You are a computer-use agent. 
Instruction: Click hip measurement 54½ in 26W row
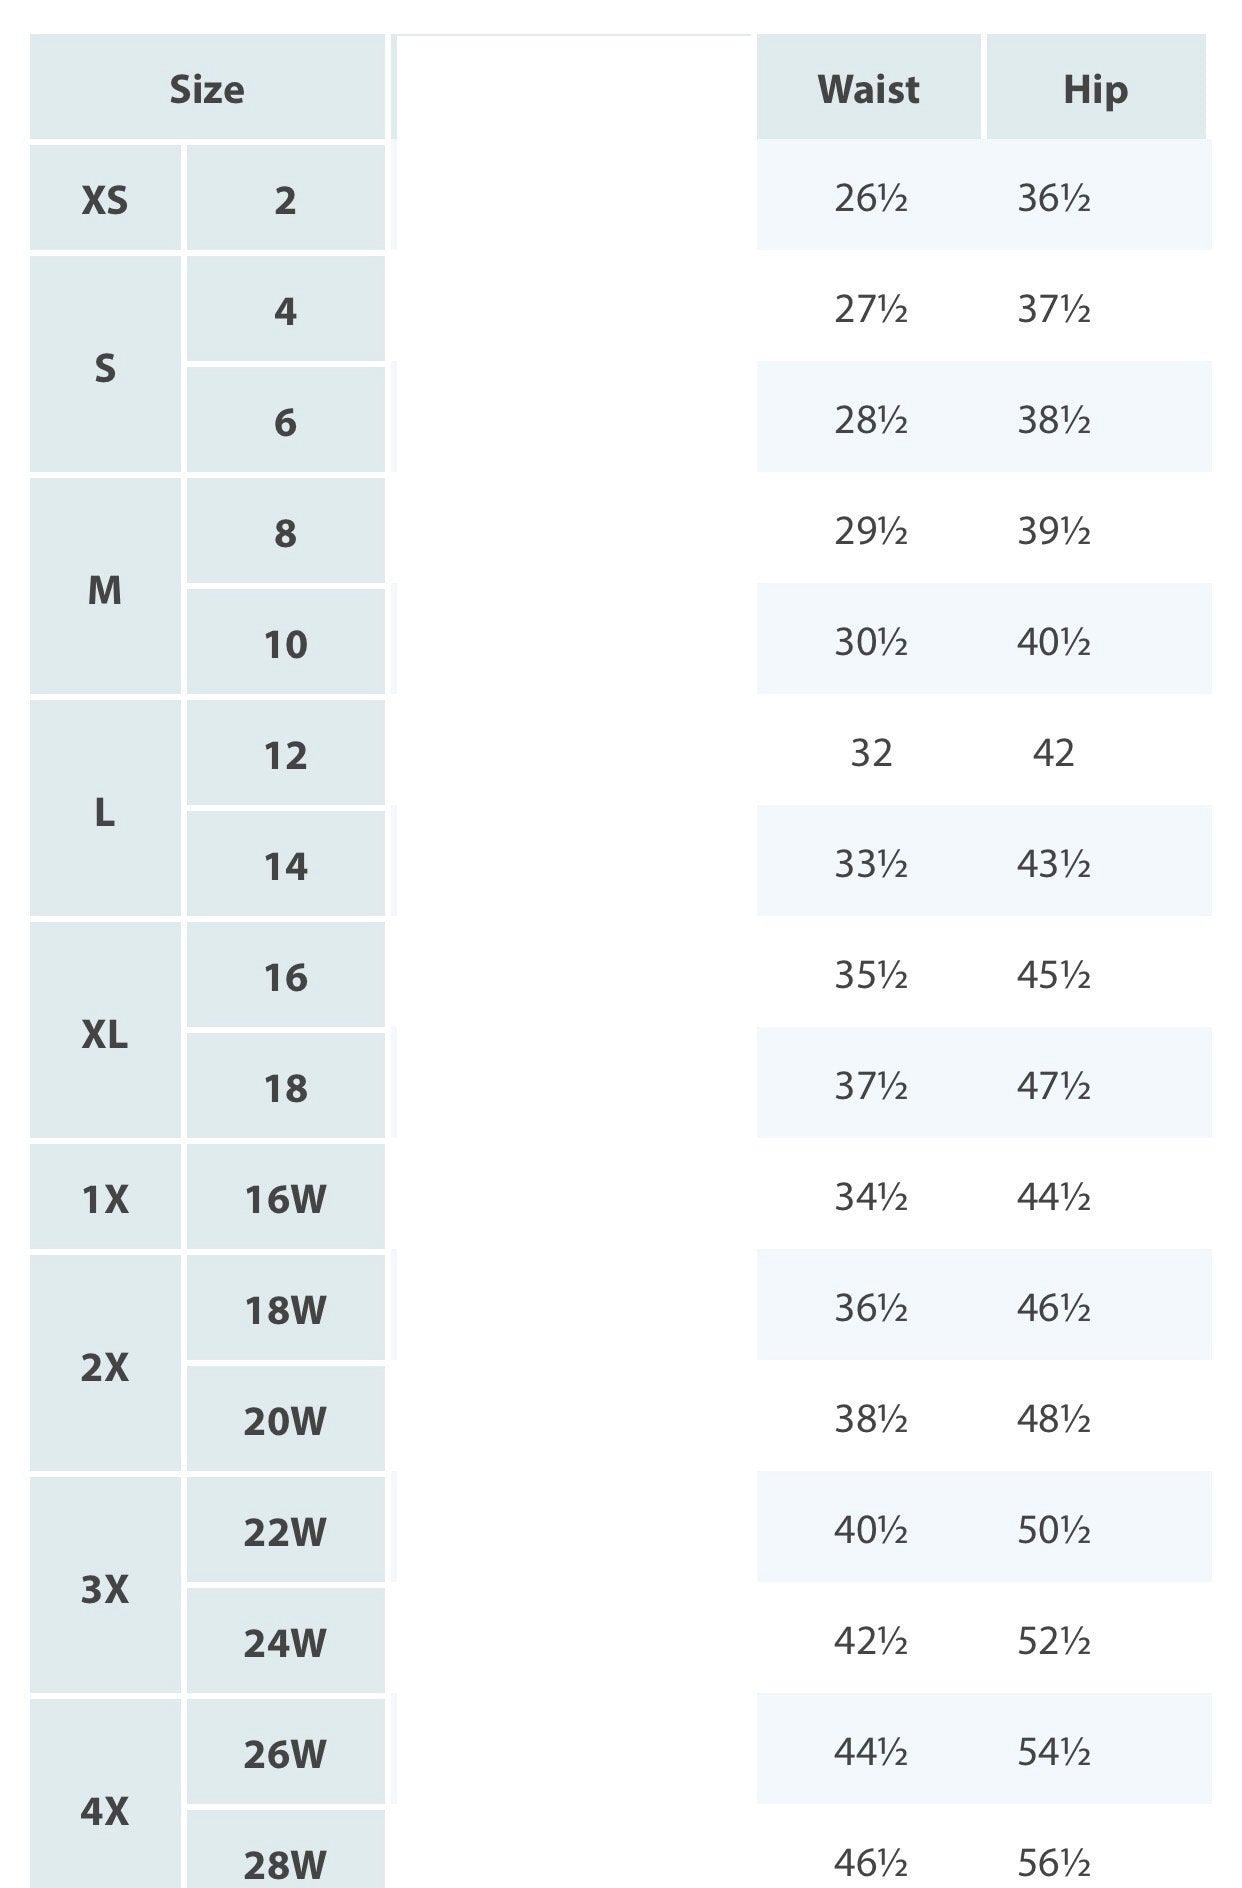tap(1053, 1751)
